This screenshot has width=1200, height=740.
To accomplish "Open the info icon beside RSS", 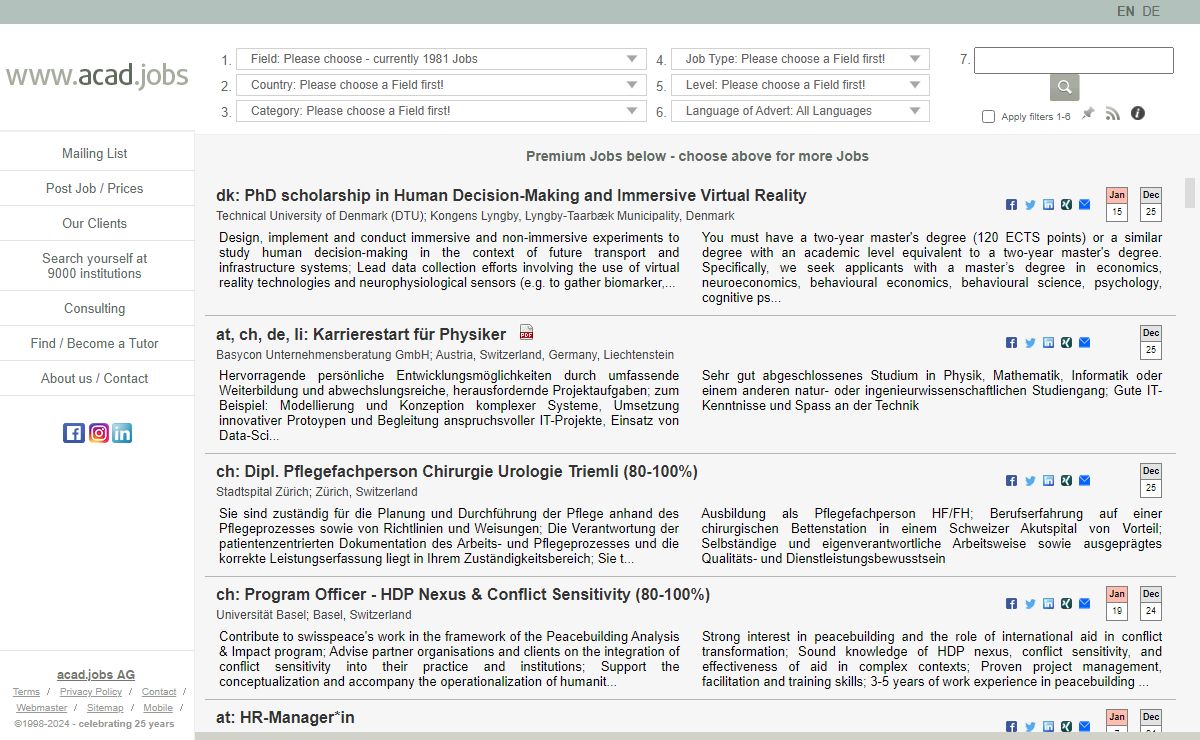I will (x=1137, y=113).
